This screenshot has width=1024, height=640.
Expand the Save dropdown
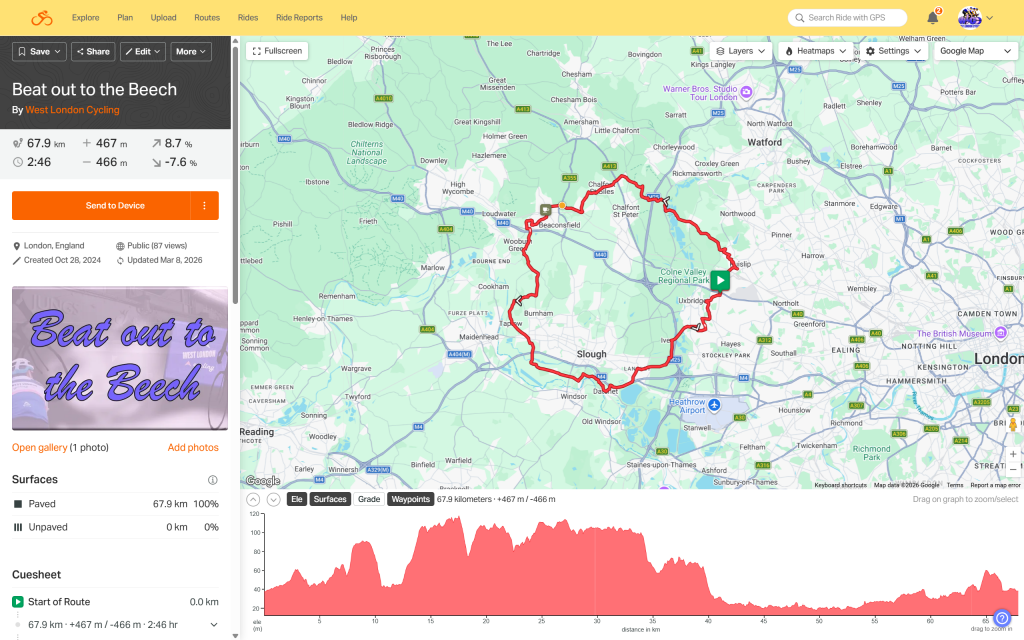[x=40, y=51]
